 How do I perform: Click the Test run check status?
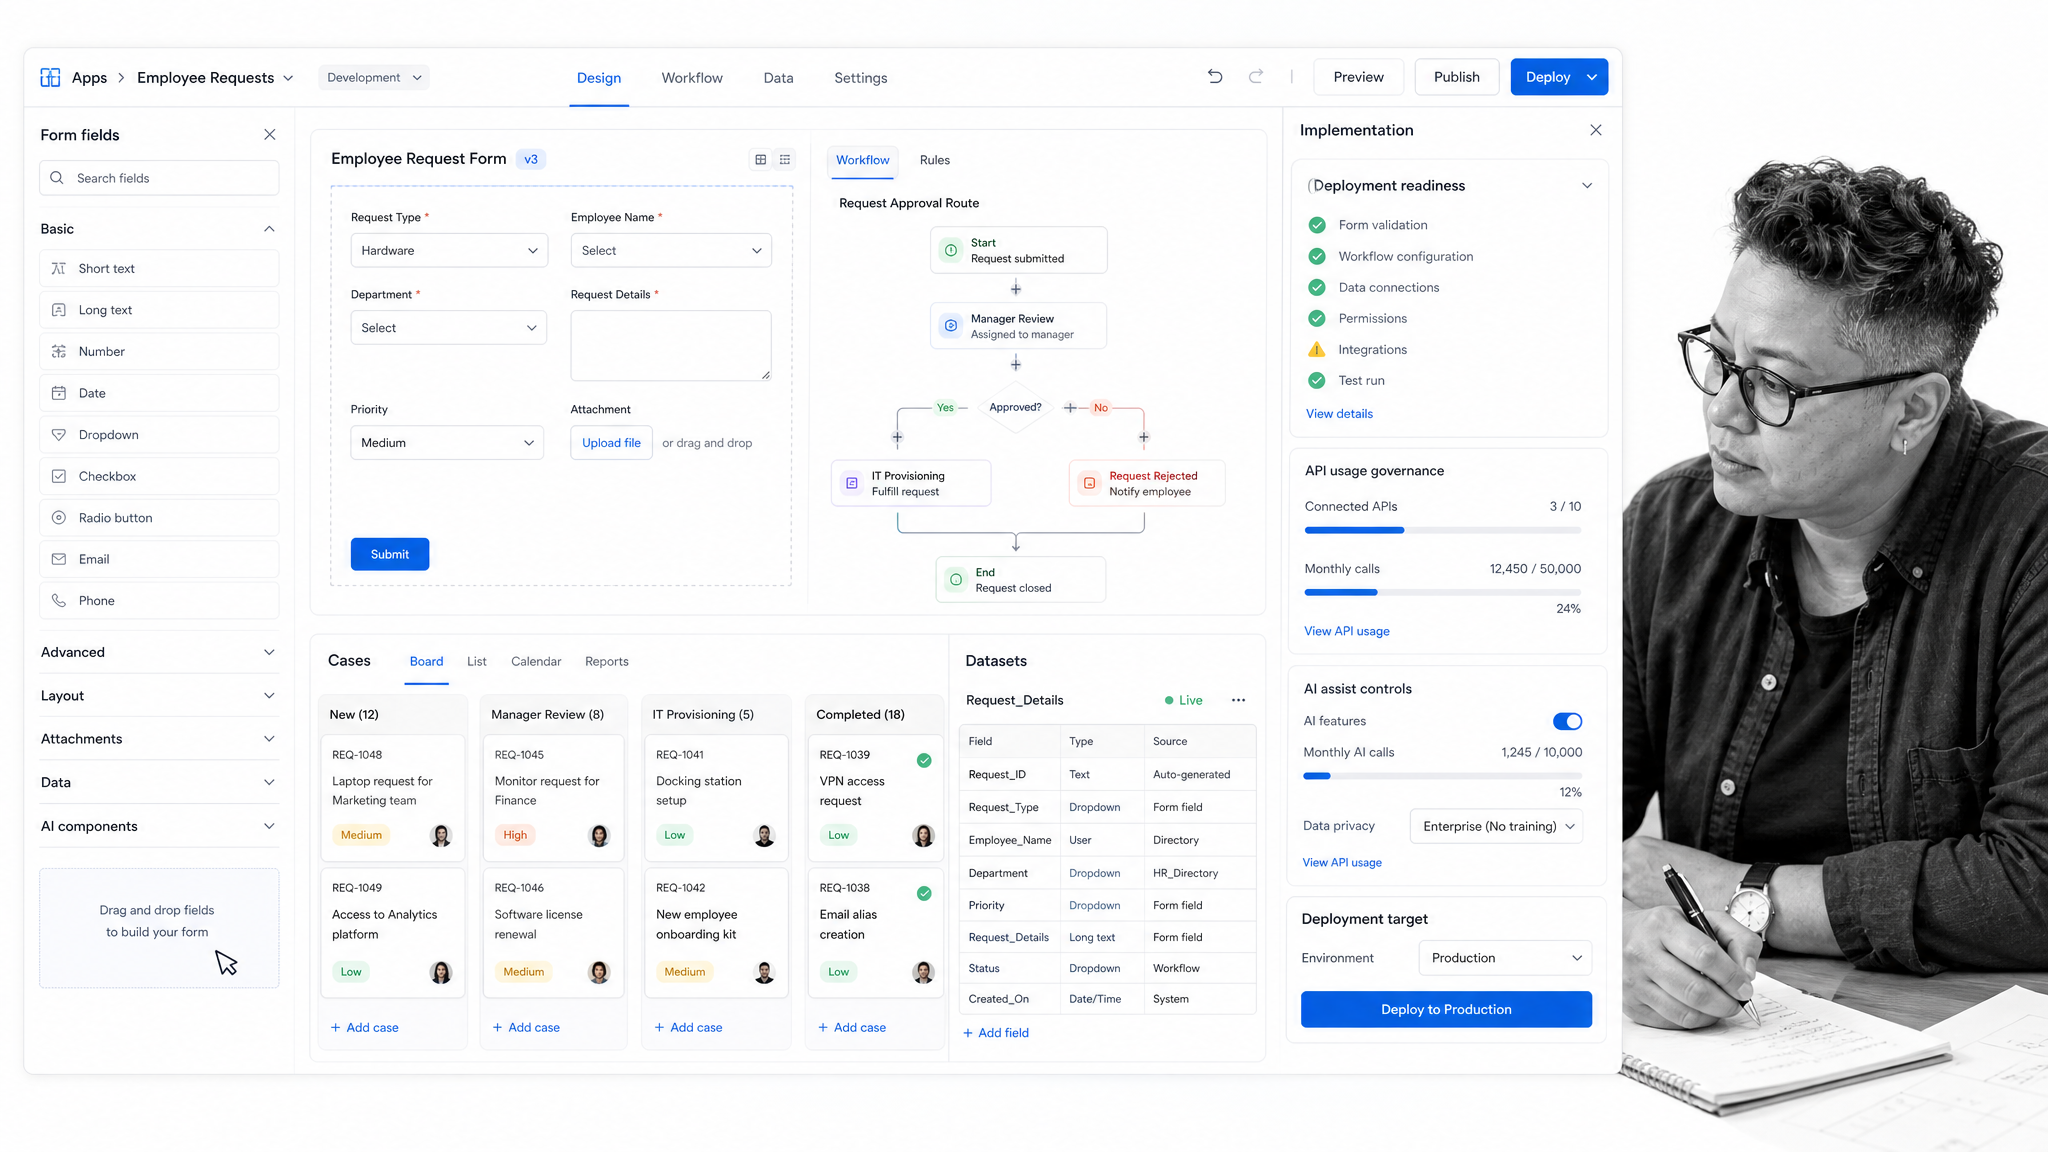[1317, 380]
